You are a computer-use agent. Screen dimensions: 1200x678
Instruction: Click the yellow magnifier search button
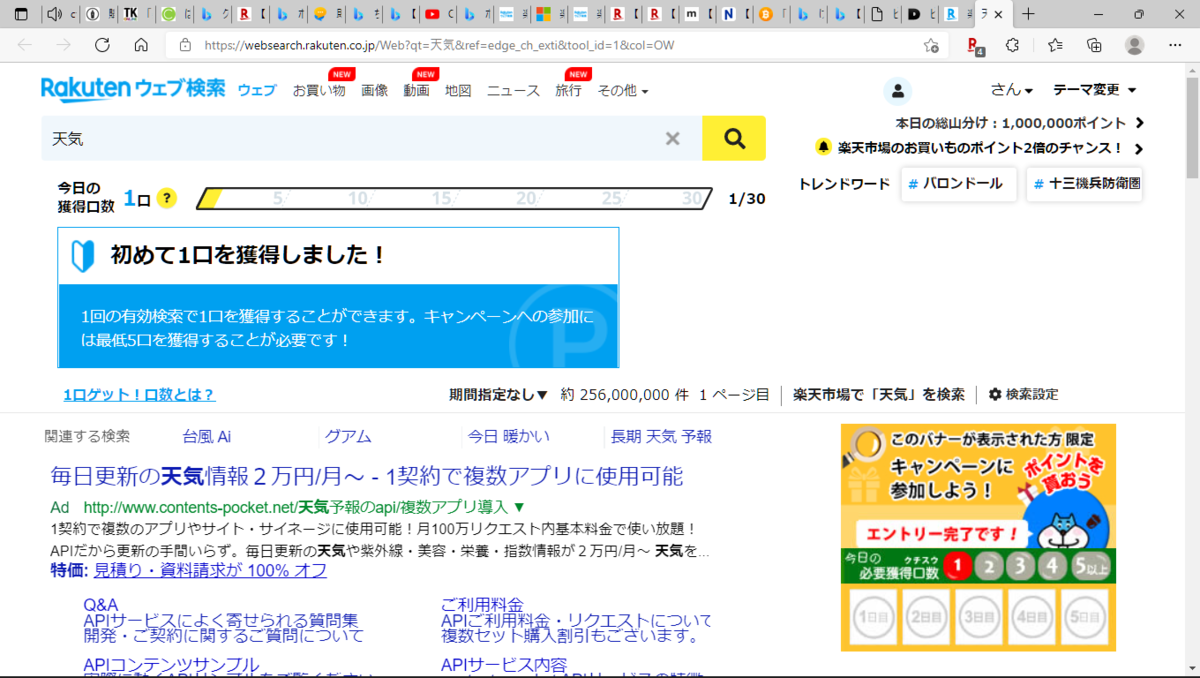click(x=734, y=139)
